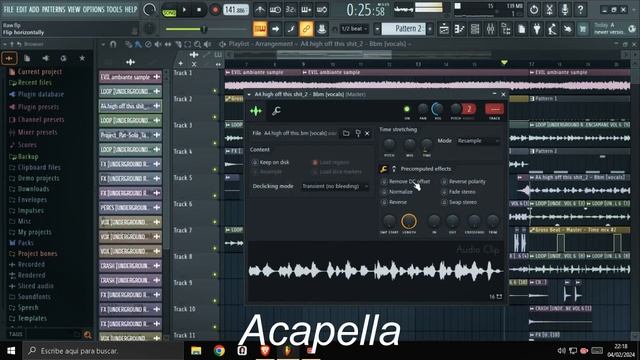Click the 141 tempo display
640x360 pixels.
tap(236, 10)
